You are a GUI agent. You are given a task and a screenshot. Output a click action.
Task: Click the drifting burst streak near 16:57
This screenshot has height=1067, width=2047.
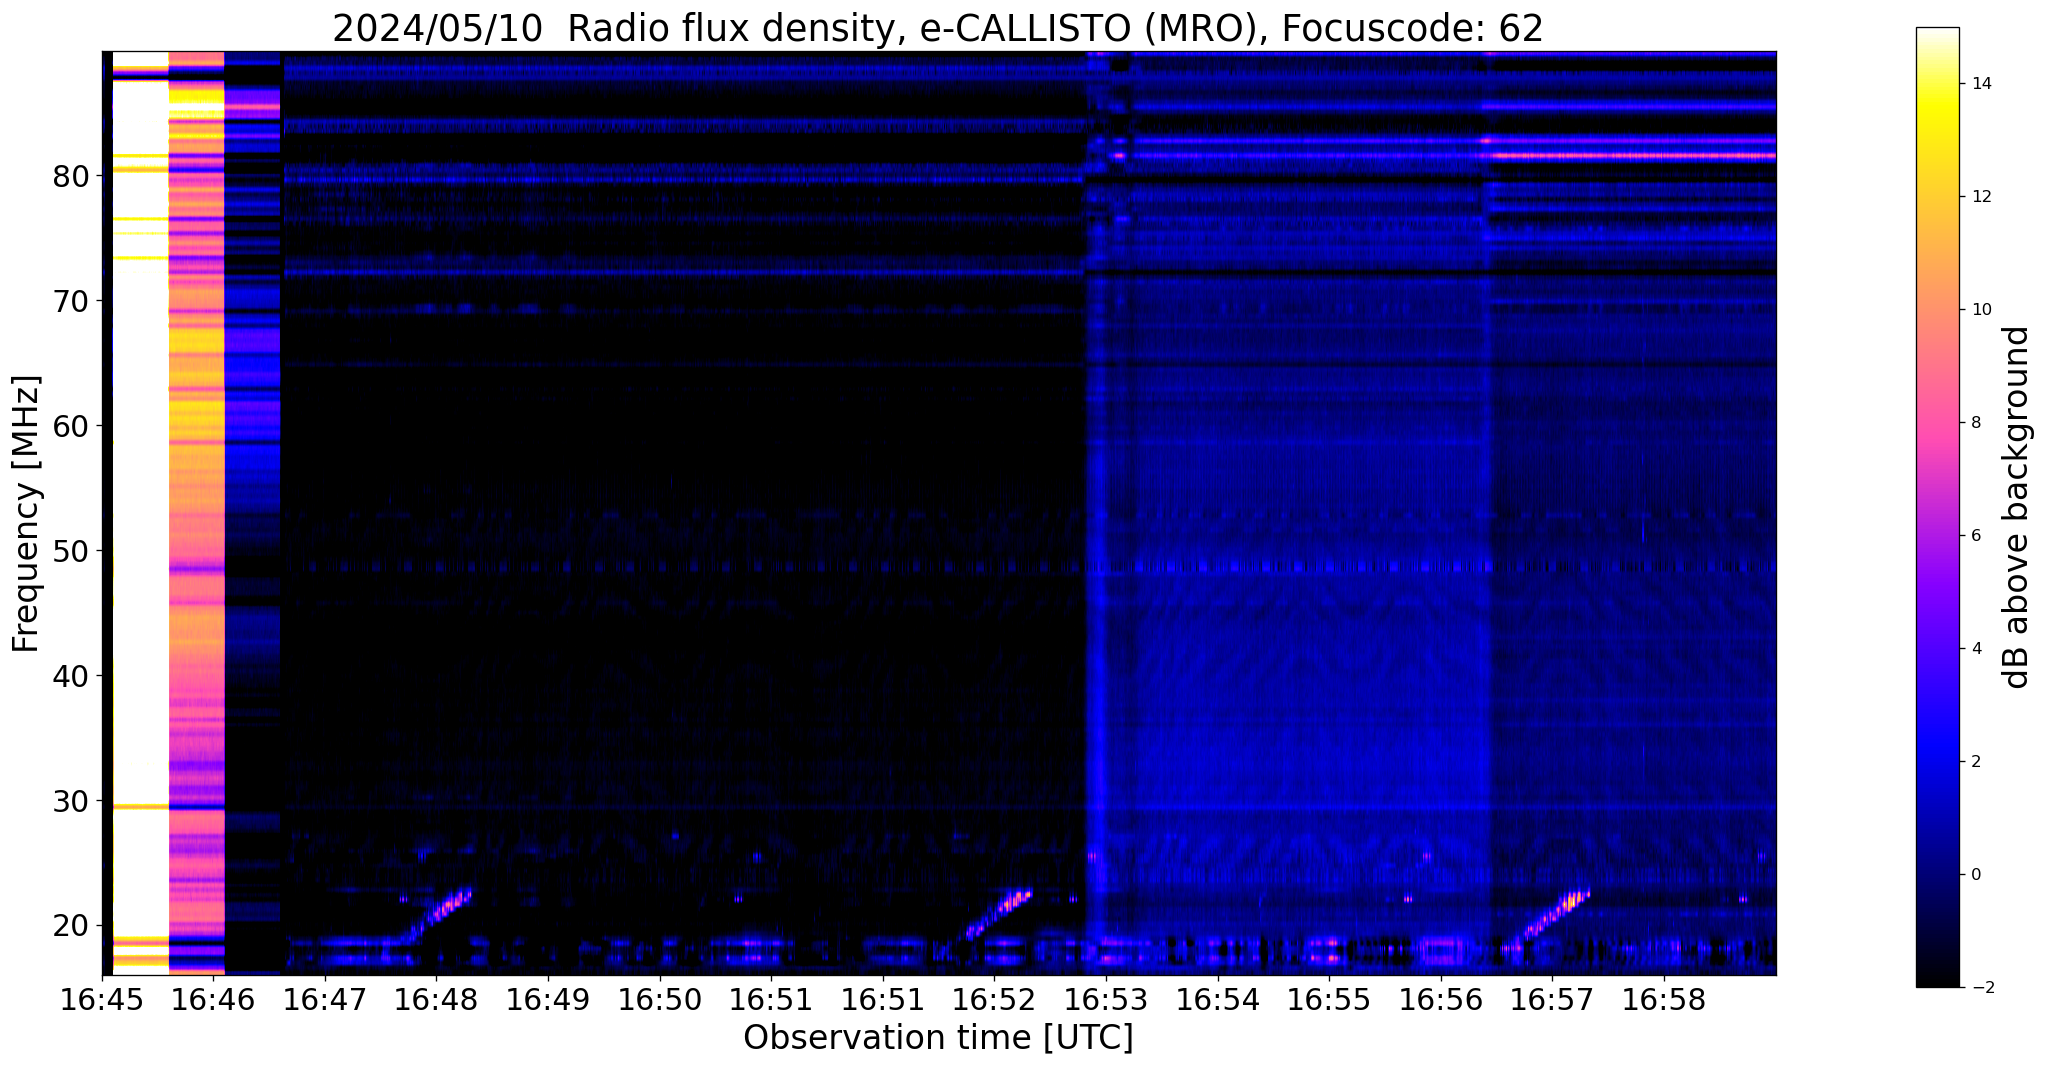pos(1555,914)
